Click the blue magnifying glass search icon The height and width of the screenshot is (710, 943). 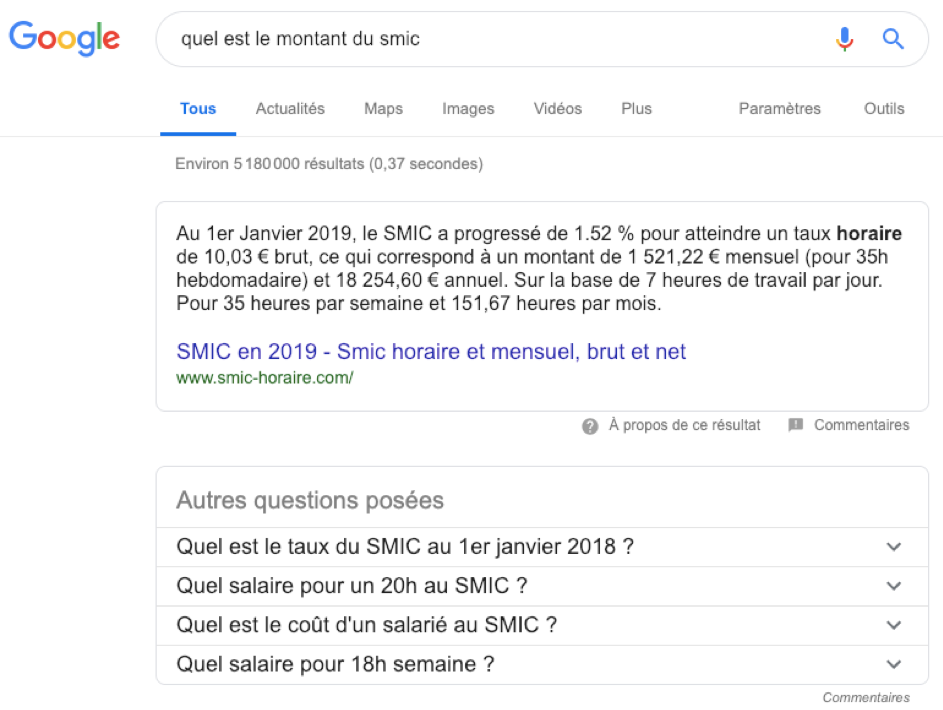pos(893,39)
